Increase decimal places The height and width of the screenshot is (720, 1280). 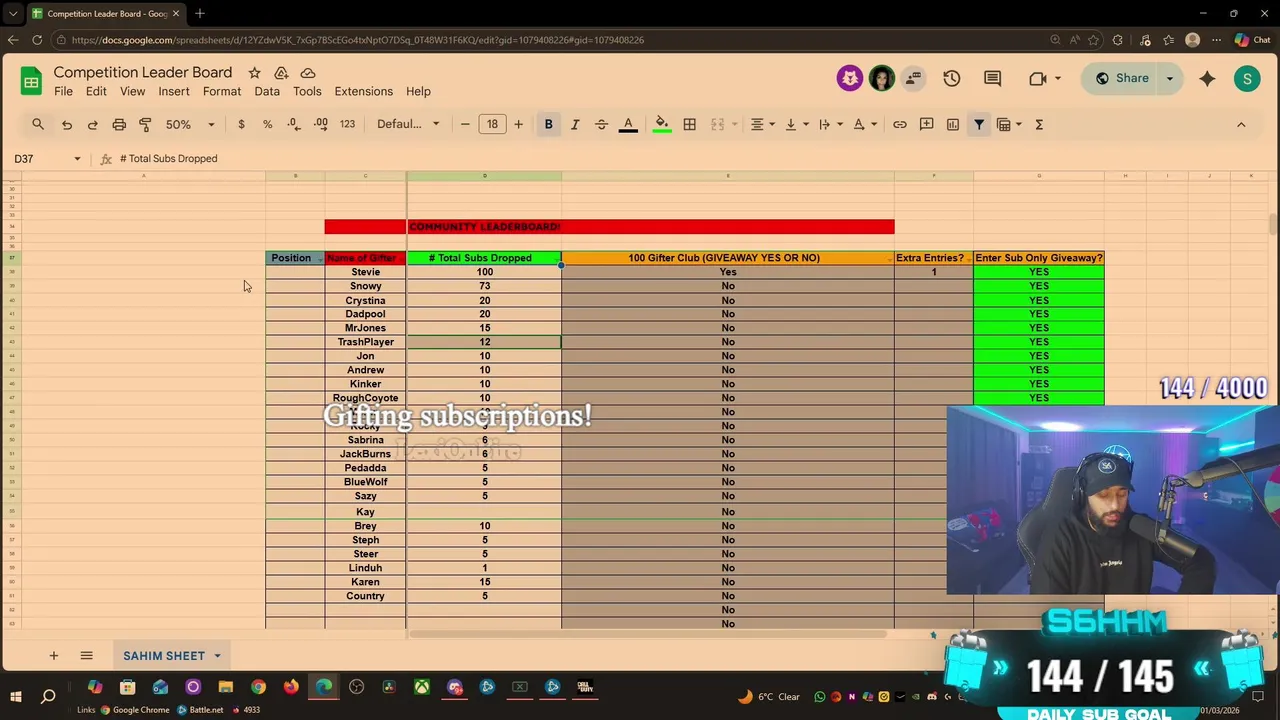coord(320,124)
